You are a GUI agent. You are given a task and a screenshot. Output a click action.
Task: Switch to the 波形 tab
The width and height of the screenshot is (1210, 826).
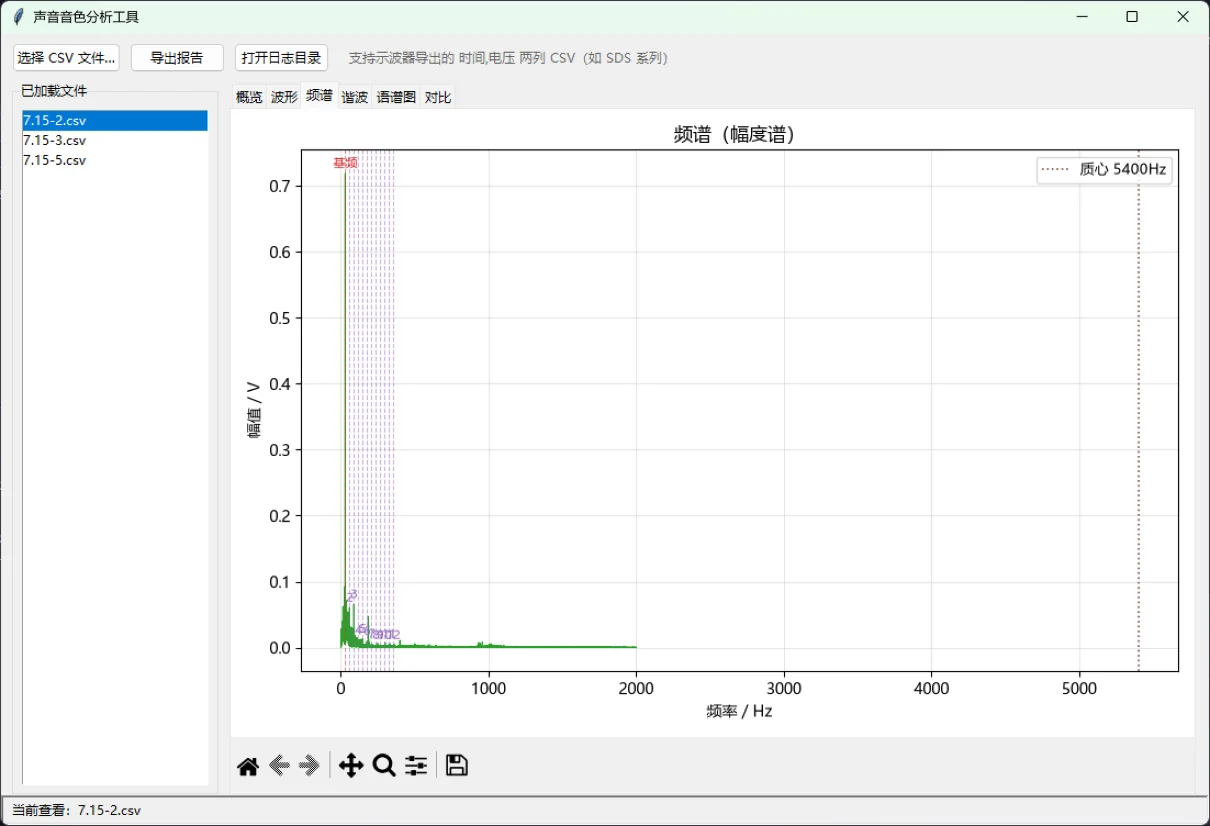coord(284,97)
